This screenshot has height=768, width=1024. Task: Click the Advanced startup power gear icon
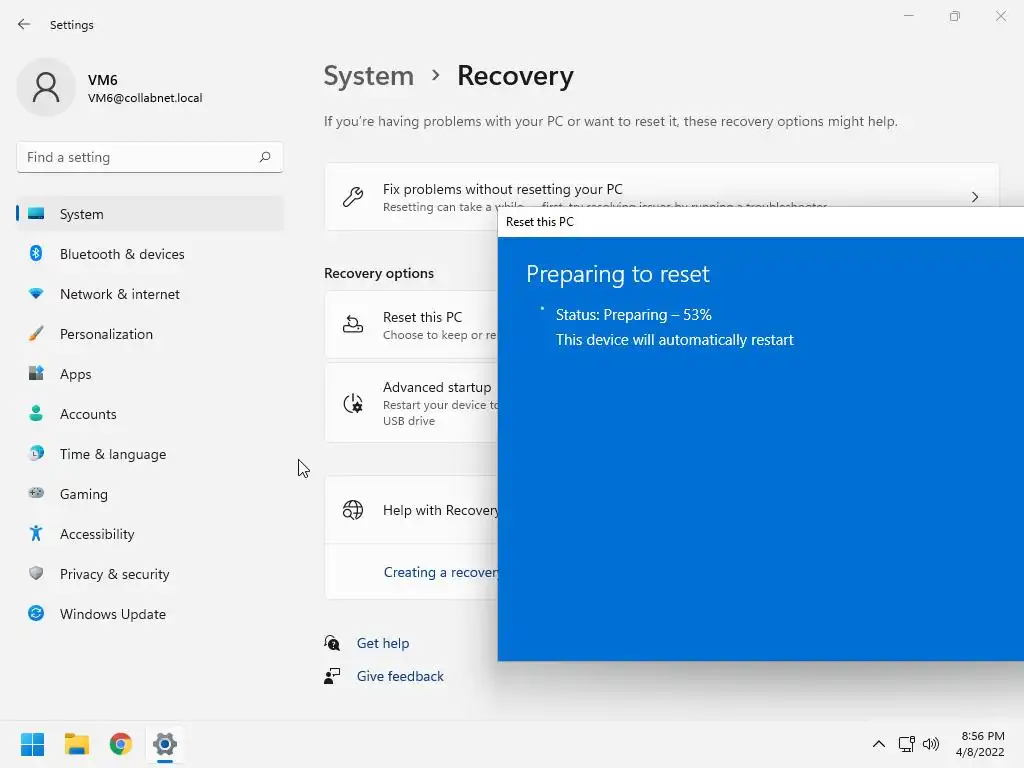[353, 403]
